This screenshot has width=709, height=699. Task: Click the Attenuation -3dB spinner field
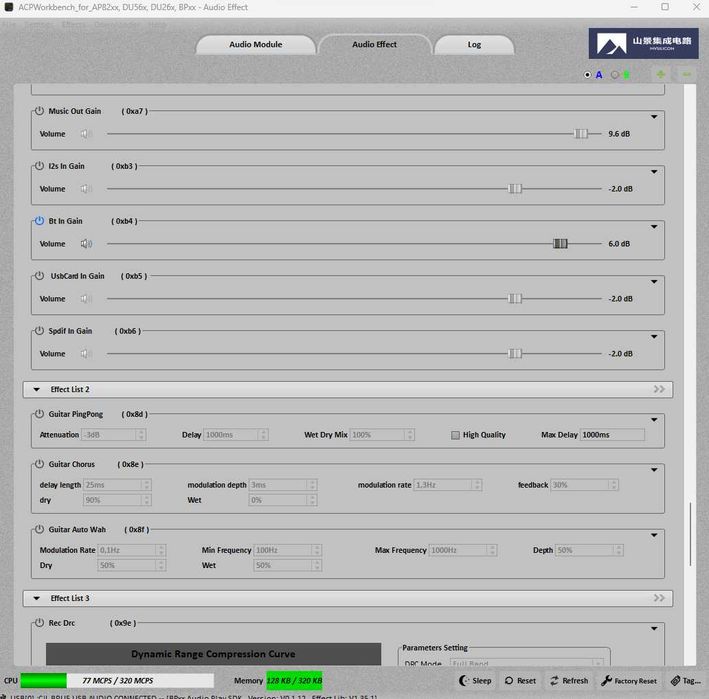pyautogui.click(x=113, y=435)
